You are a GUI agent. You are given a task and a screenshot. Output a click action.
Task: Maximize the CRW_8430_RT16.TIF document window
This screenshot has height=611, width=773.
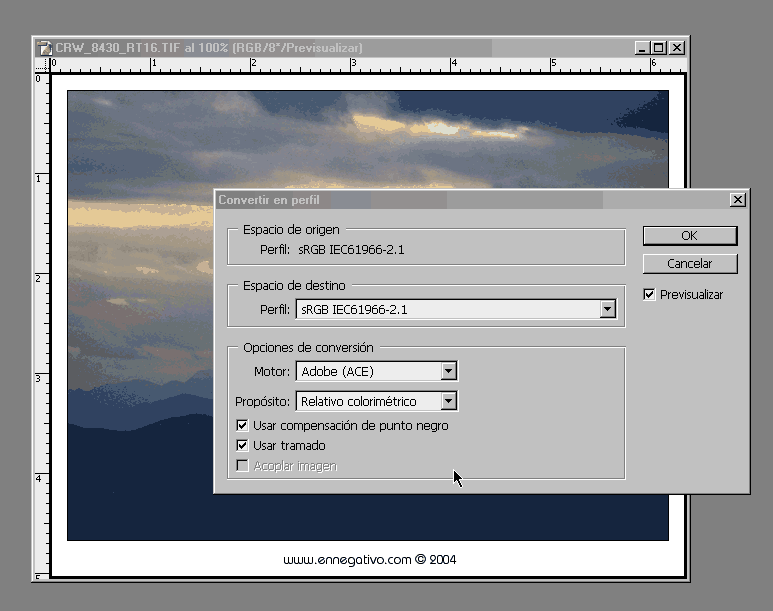coord(658,48)
